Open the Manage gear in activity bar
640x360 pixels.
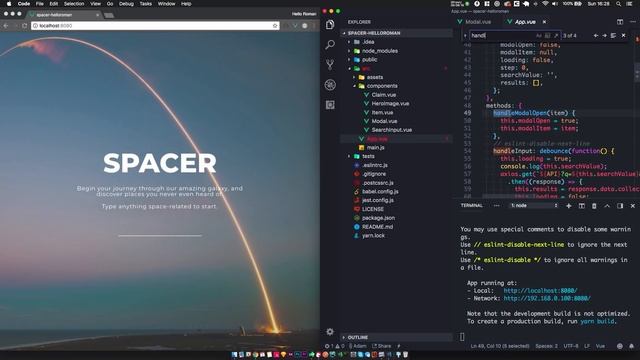[330, 331]
